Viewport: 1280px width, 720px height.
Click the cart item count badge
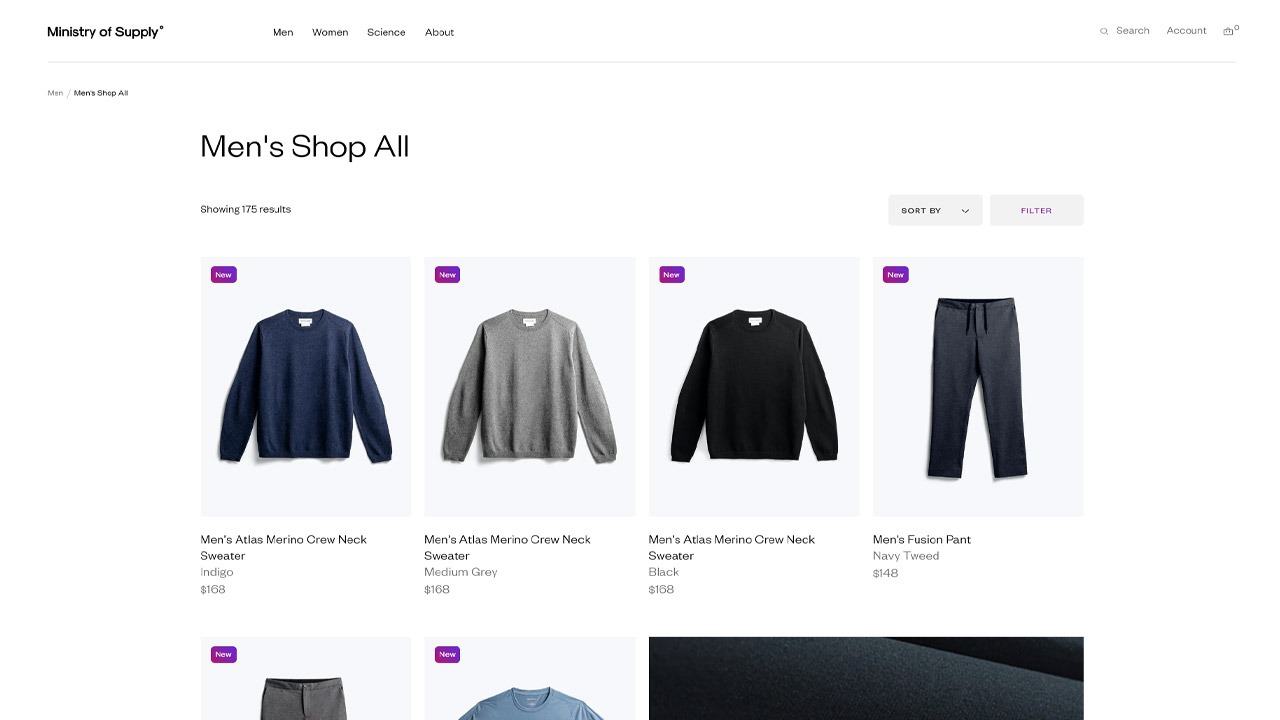(x=1235, y=26)
